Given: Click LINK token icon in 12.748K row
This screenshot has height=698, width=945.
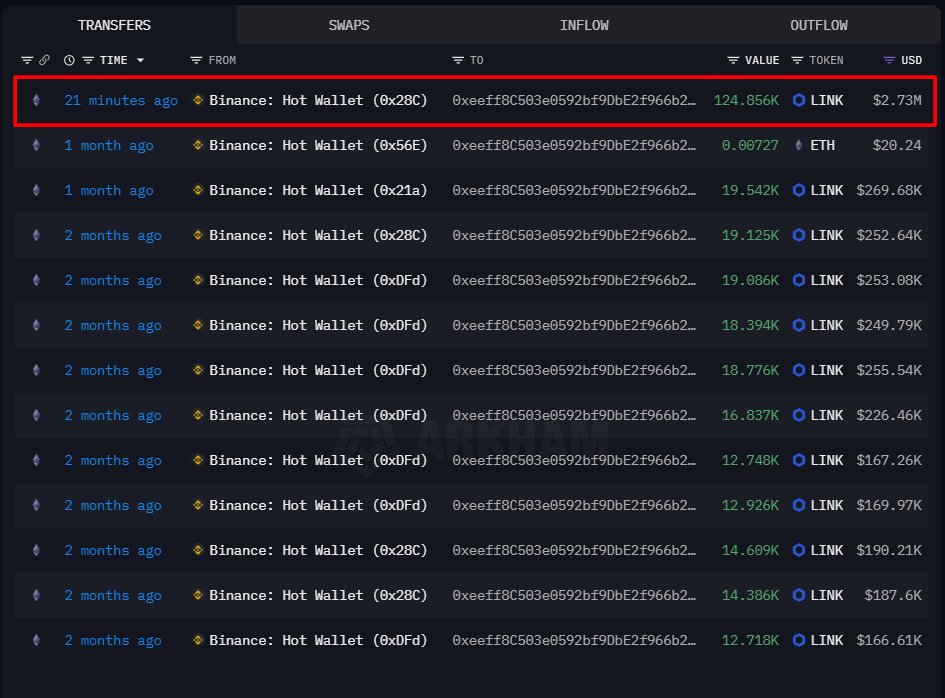Looking at the screenshot, I should click(799, 461).
